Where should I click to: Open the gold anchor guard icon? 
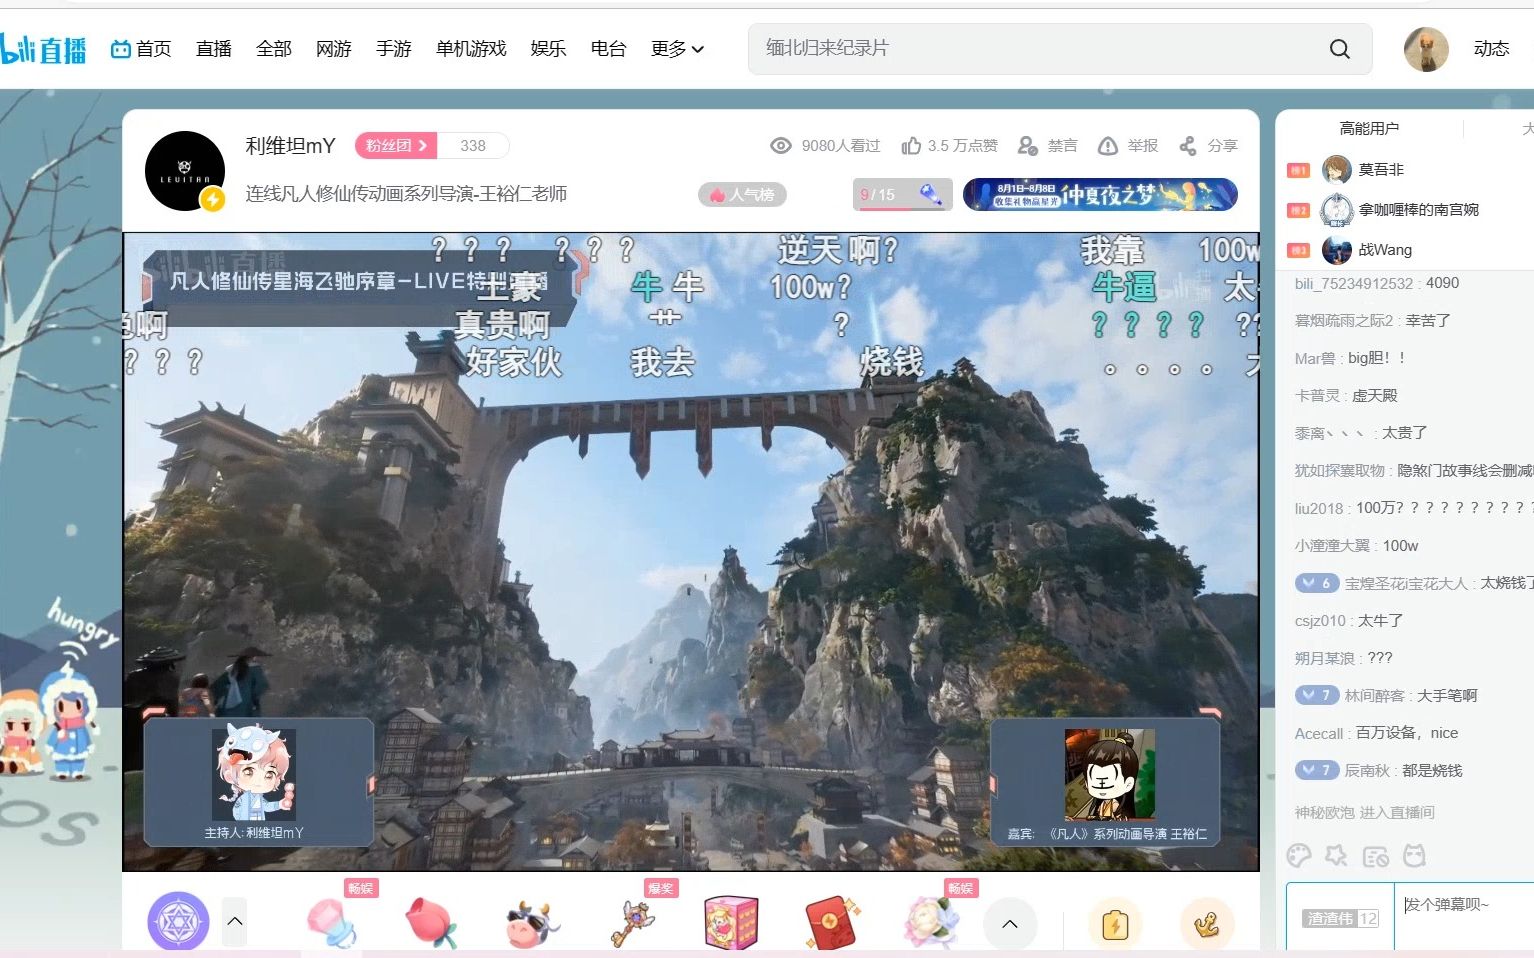[1207, 924]
